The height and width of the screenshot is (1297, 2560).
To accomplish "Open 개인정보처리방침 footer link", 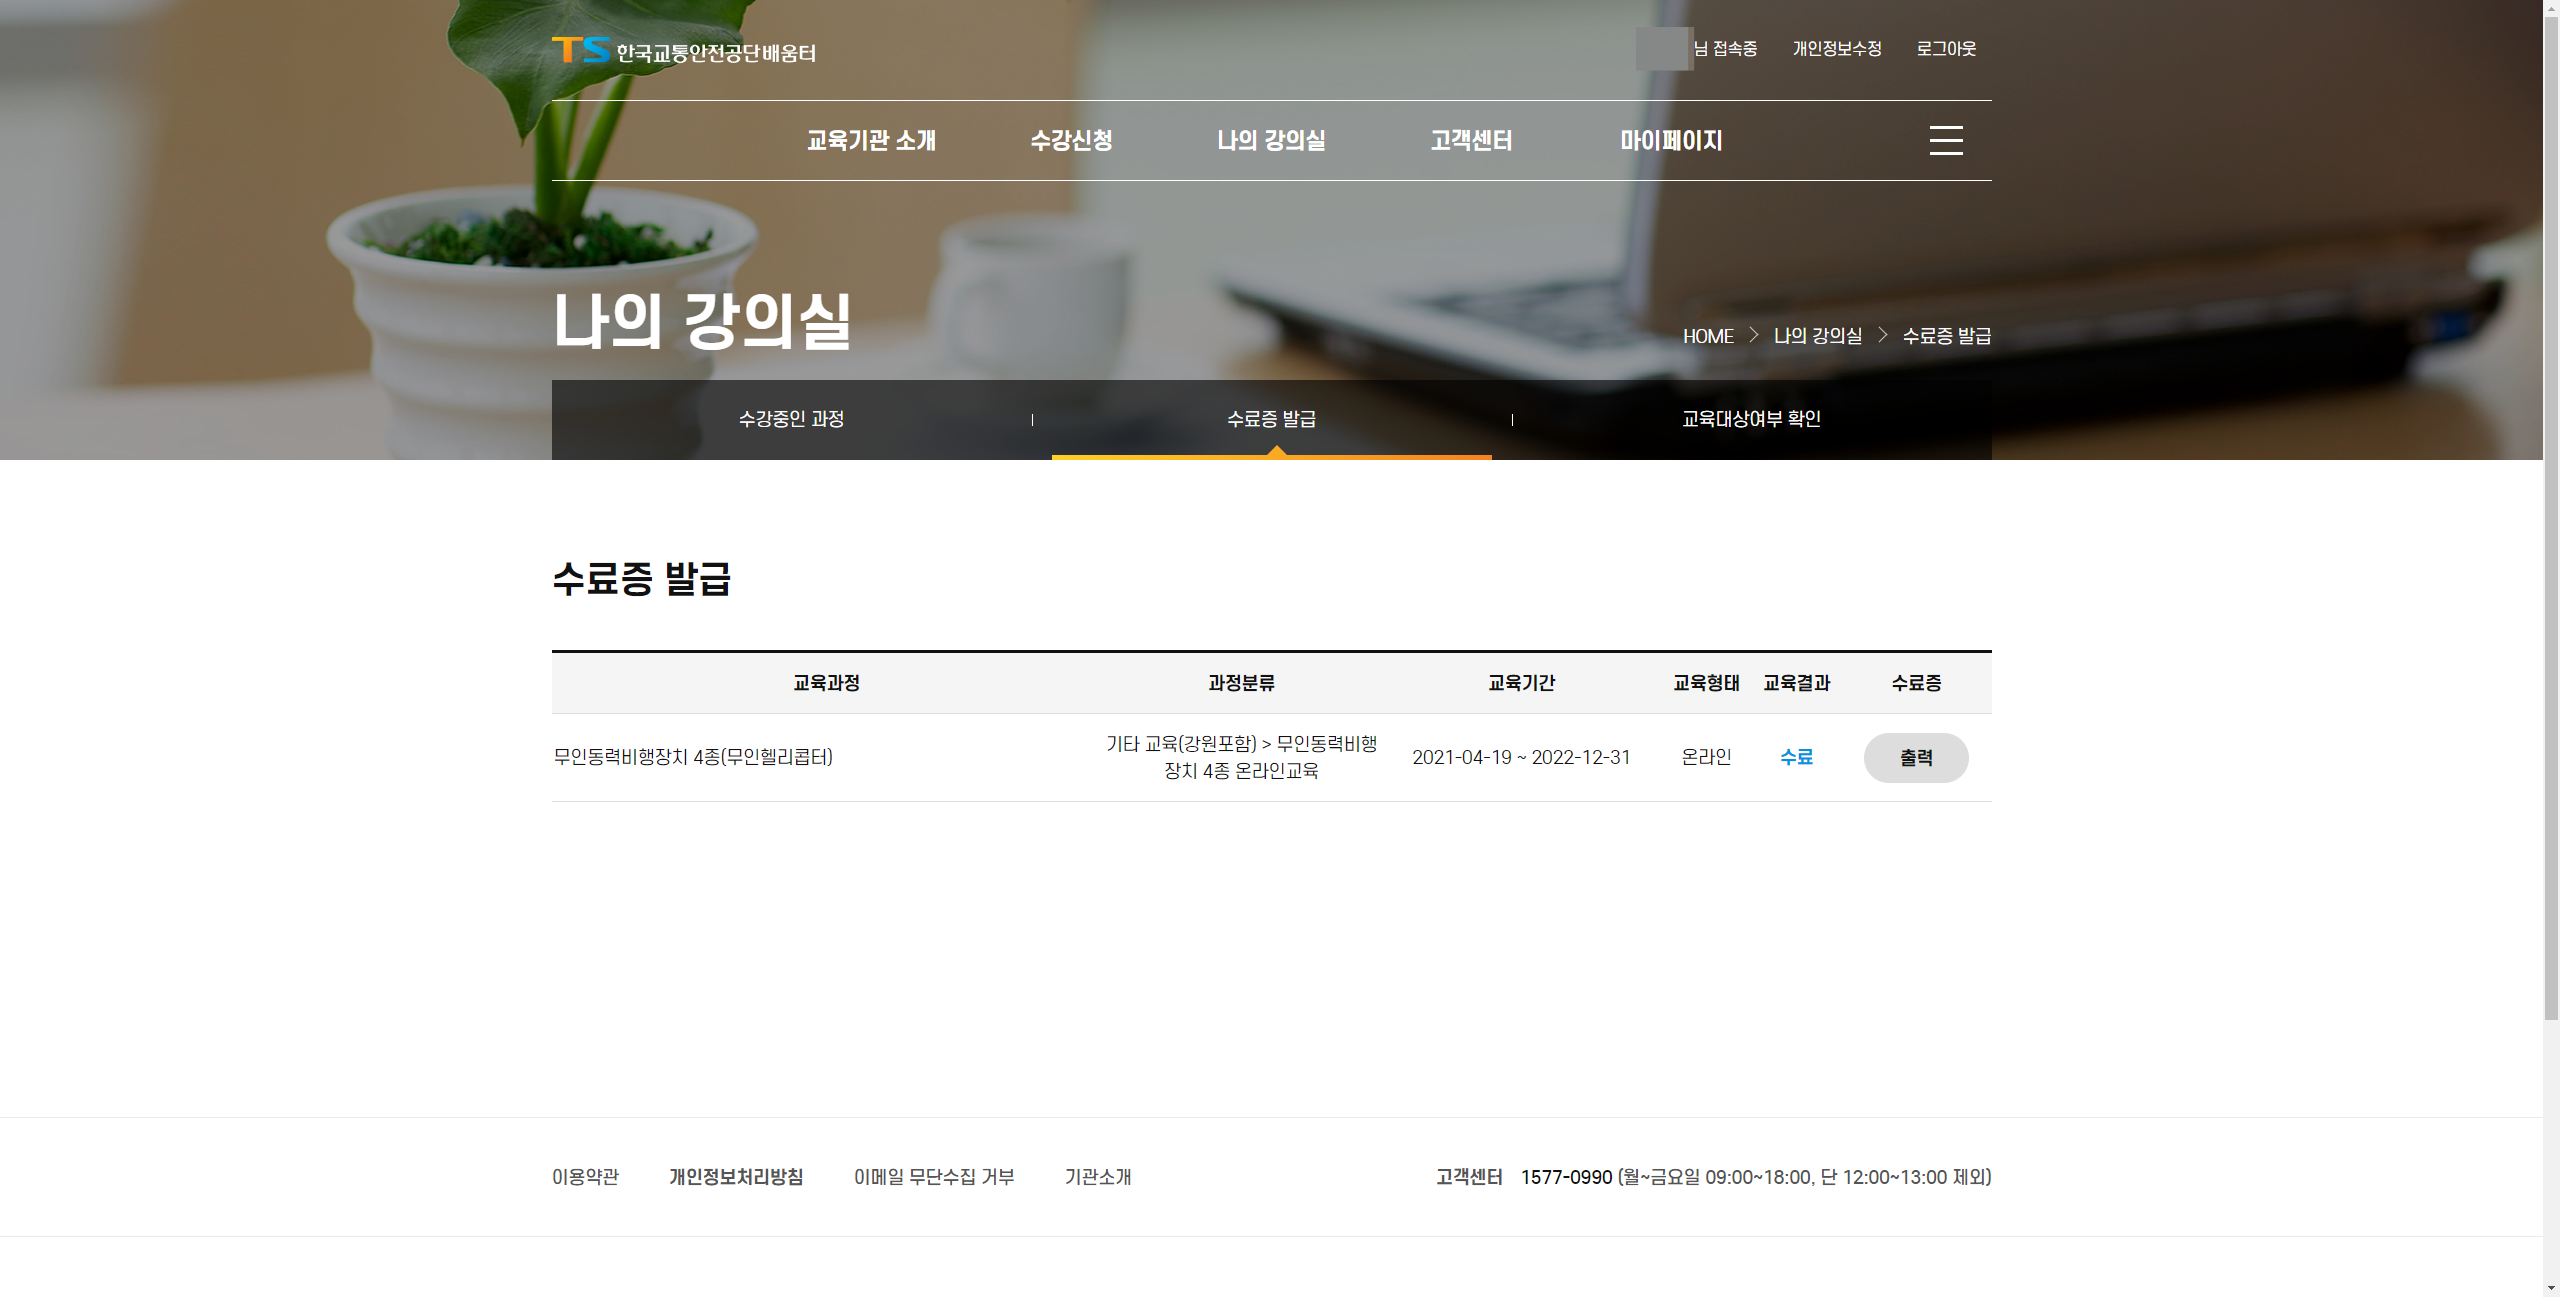I will click(x=736, y=1177).
